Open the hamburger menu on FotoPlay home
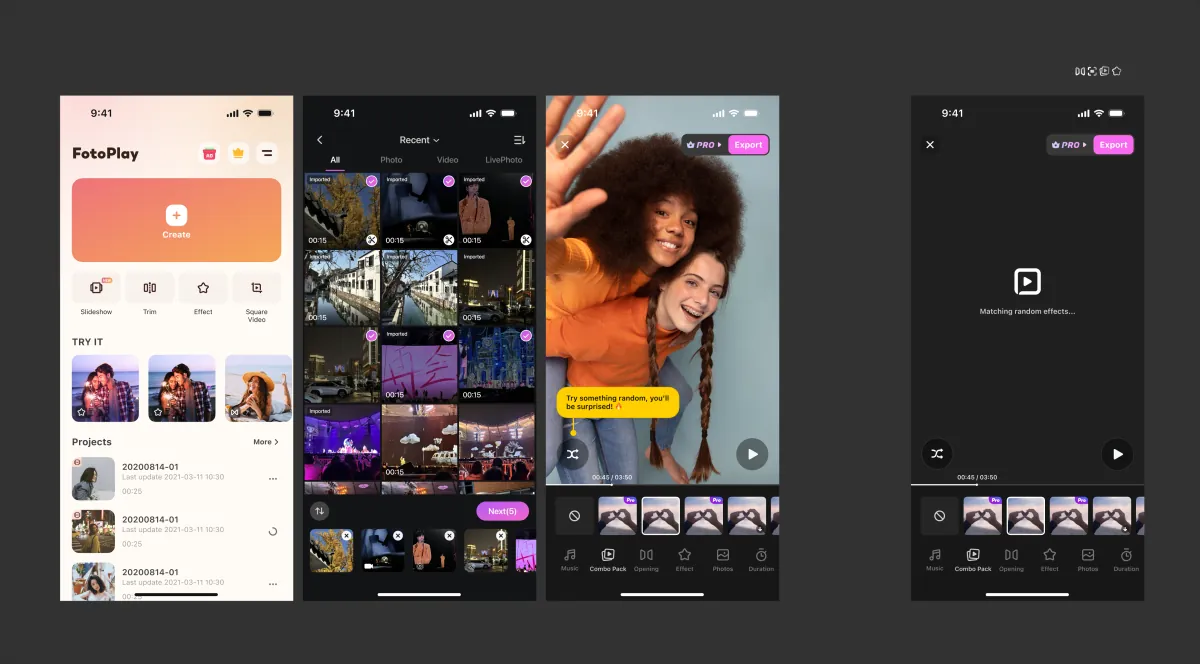The width and height of the screenshot is (1200, 664). click(x=267, y=153)
